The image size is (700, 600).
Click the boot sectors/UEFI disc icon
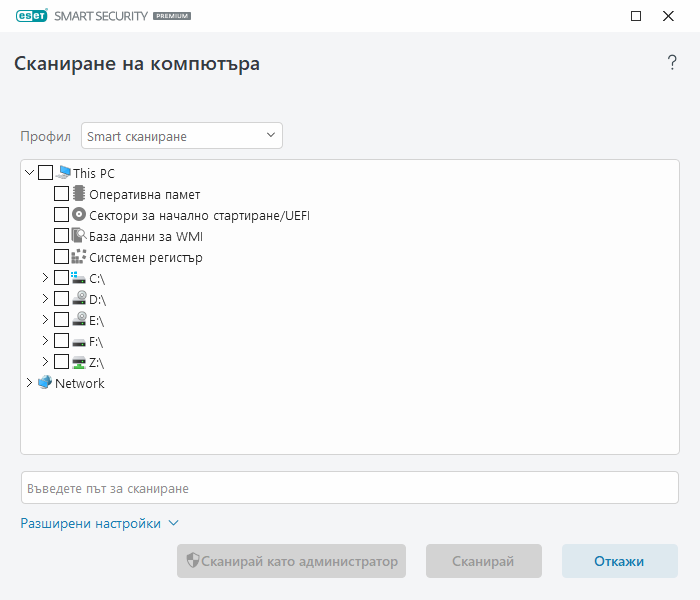pos(79,215)
